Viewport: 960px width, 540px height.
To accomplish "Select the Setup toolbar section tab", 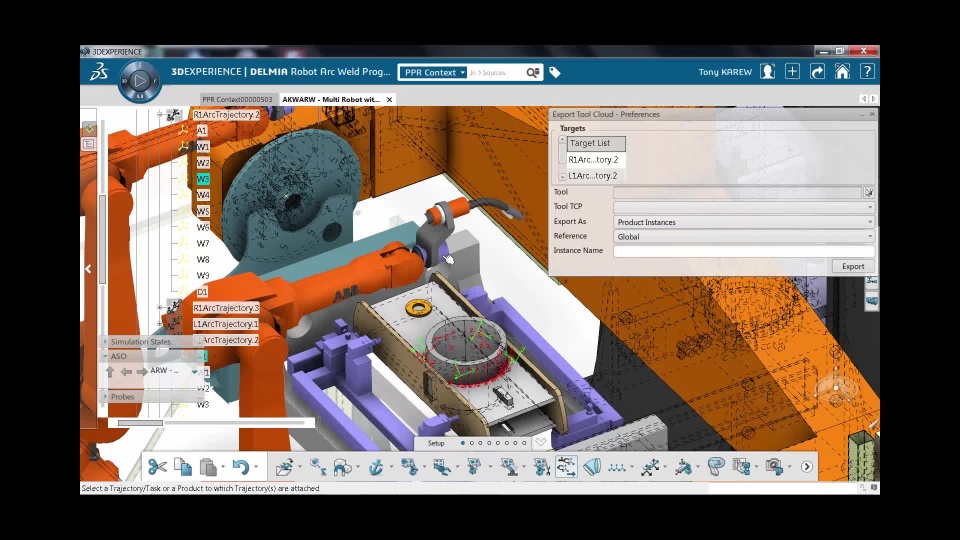I will [436, 443].
